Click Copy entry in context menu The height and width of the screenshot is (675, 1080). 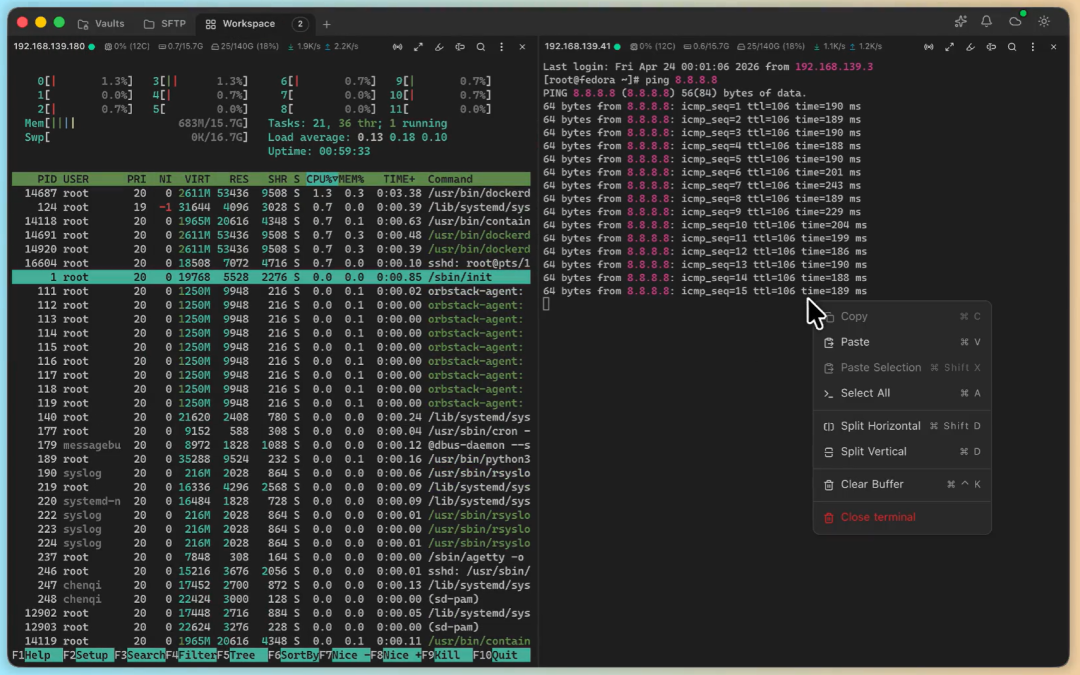902,317
